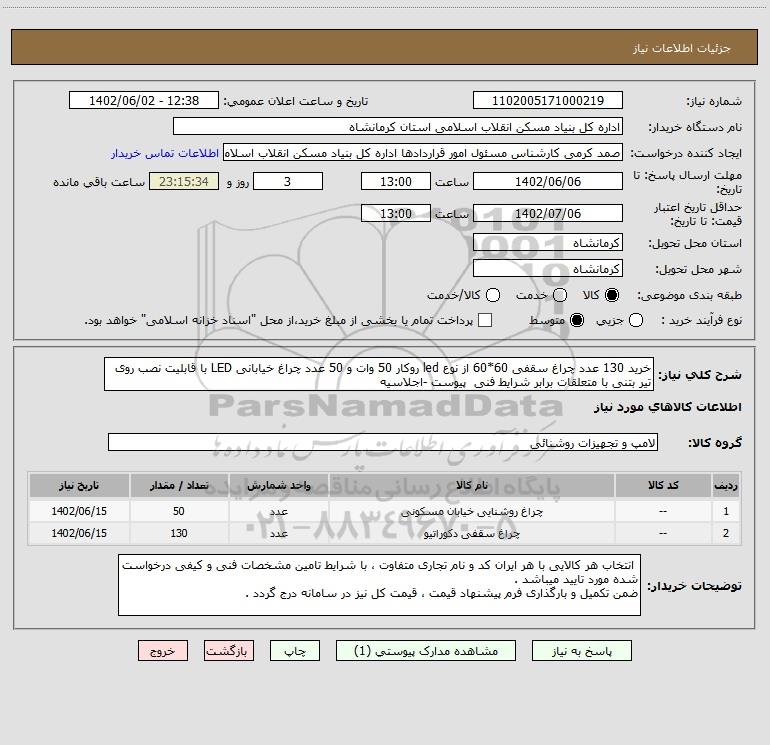Click the delivery city field کرمانشاه
The width and height of the screenshot is (770, 745).
pos(548,268)
